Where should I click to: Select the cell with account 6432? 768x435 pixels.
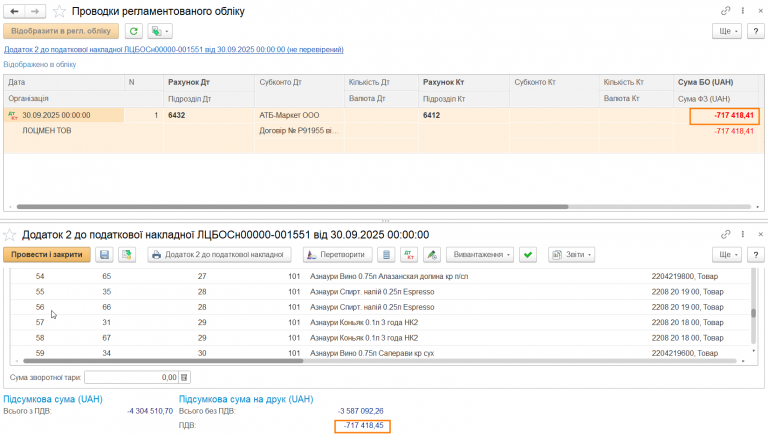209,115
